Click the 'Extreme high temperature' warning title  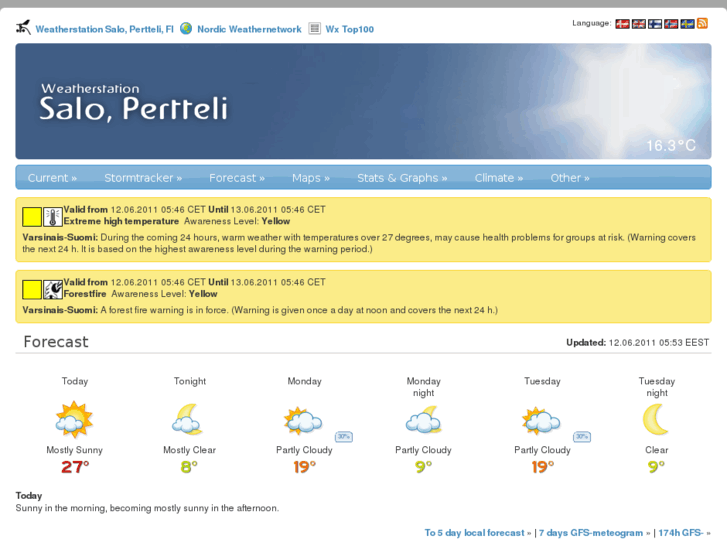coord(121,221)
